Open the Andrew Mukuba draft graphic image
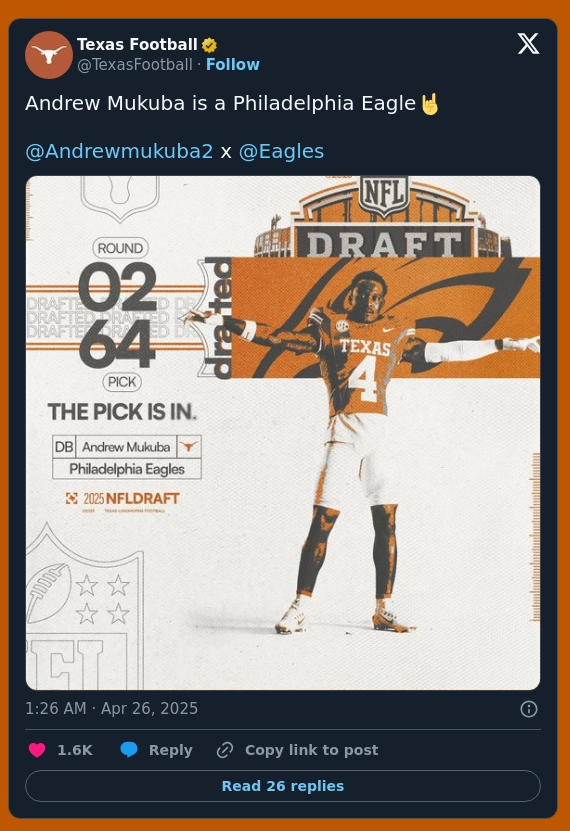This screenshot has height=831, width=570. click(x=283, y=432)
